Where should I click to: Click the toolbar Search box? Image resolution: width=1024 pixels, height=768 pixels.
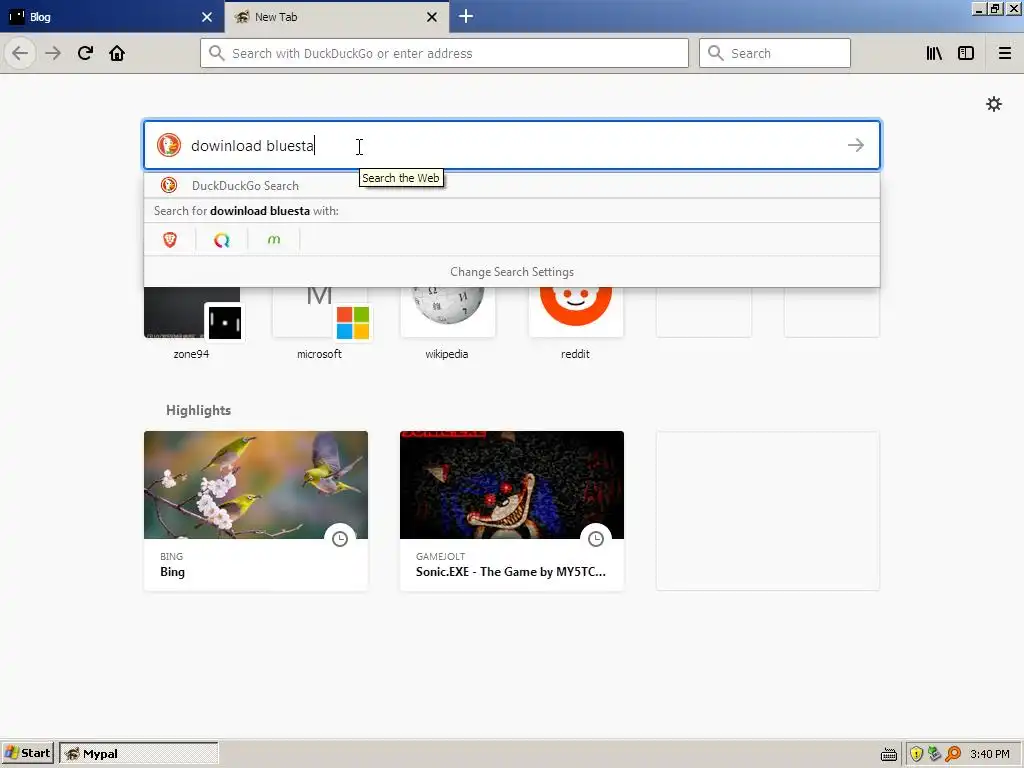pyautogui.click(x=775, y=53)
